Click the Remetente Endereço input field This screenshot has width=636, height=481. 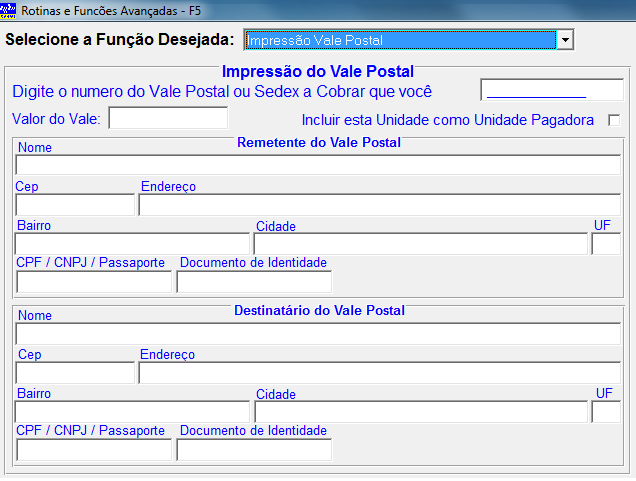click(x=380, y=204)
